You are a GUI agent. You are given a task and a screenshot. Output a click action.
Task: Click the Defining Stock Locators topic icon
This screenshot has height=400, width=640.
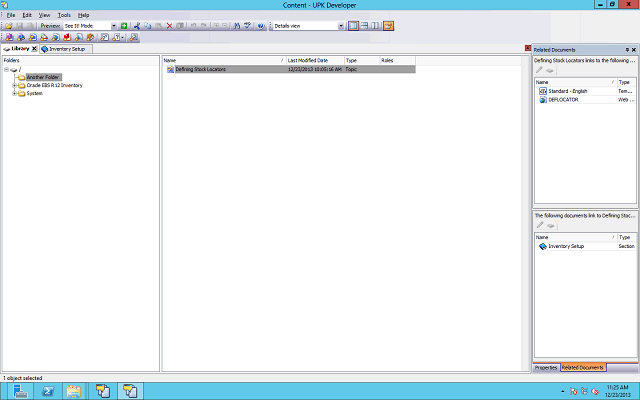tap(170, 69)
